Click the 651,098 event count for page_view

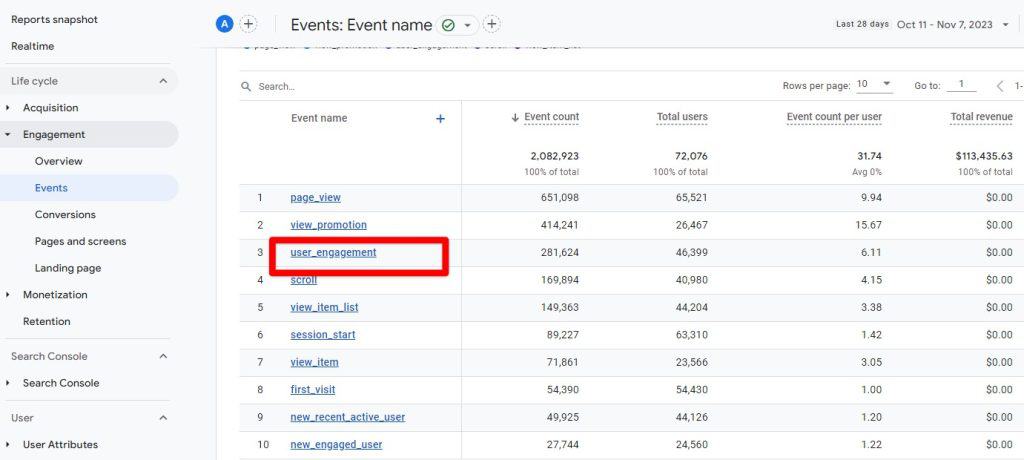click(x=558, y=197)
